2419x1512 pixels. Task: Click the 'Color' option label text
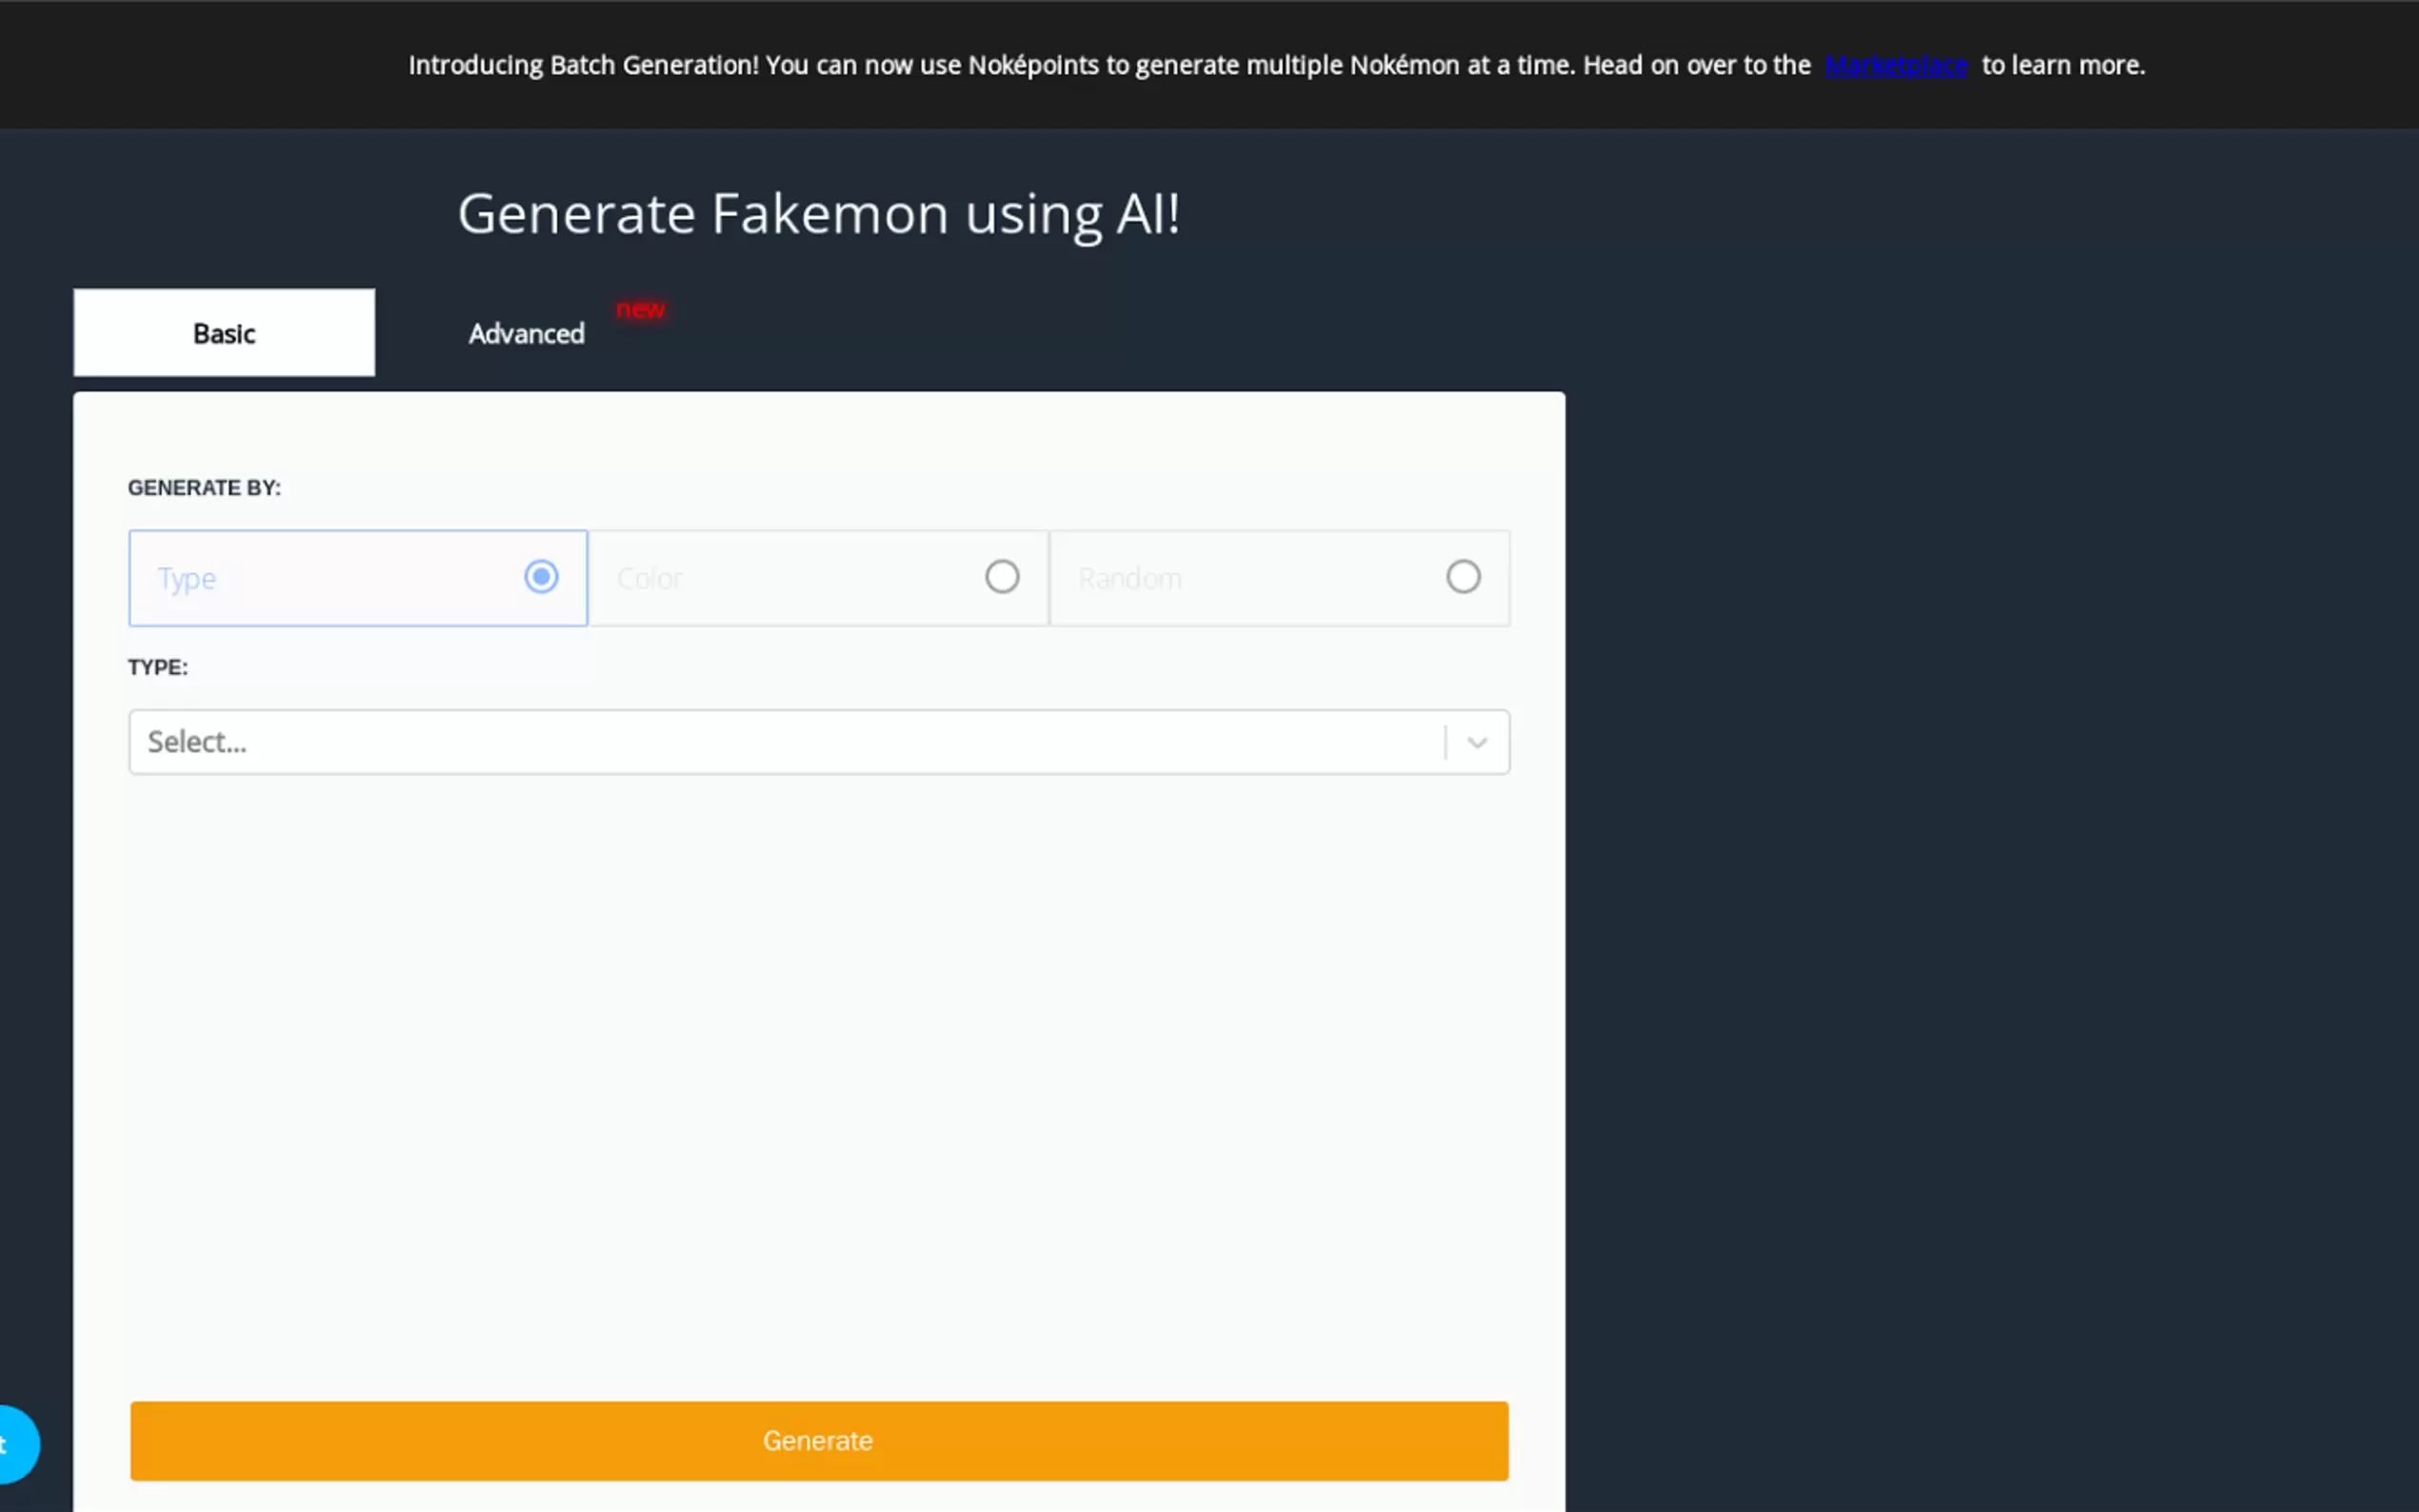pyautogui.click(x=650, y=579)
